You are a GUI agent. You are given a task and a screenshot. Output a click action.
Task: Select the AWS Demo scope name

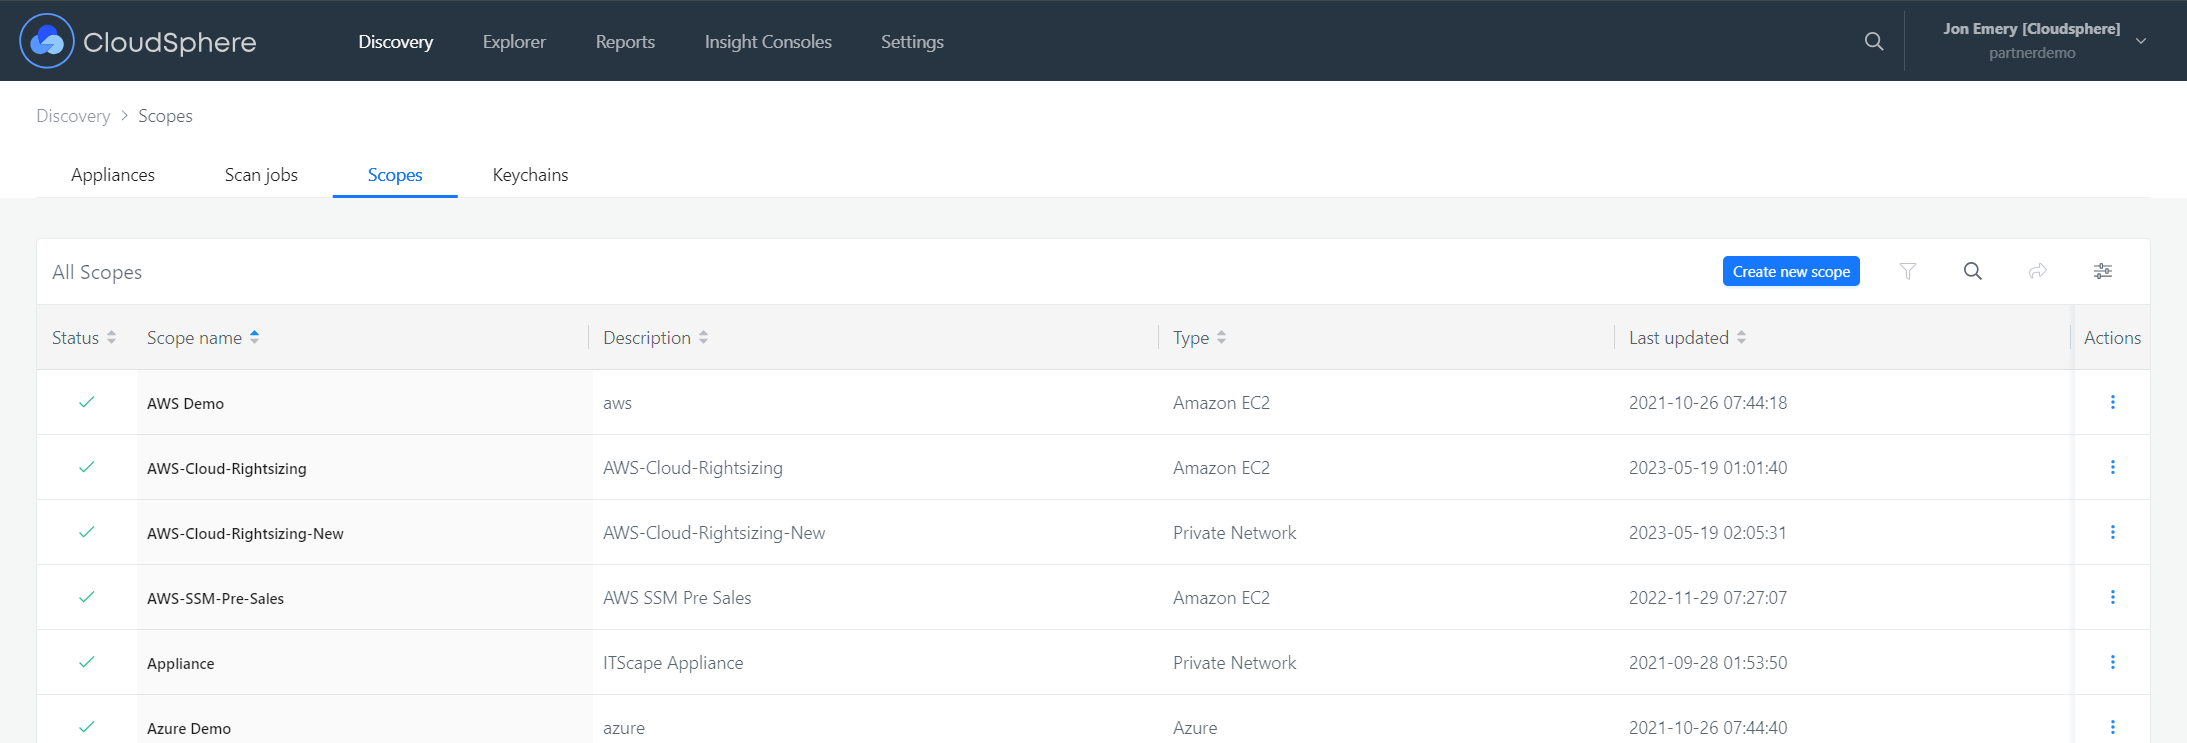(x=185, y=403)
